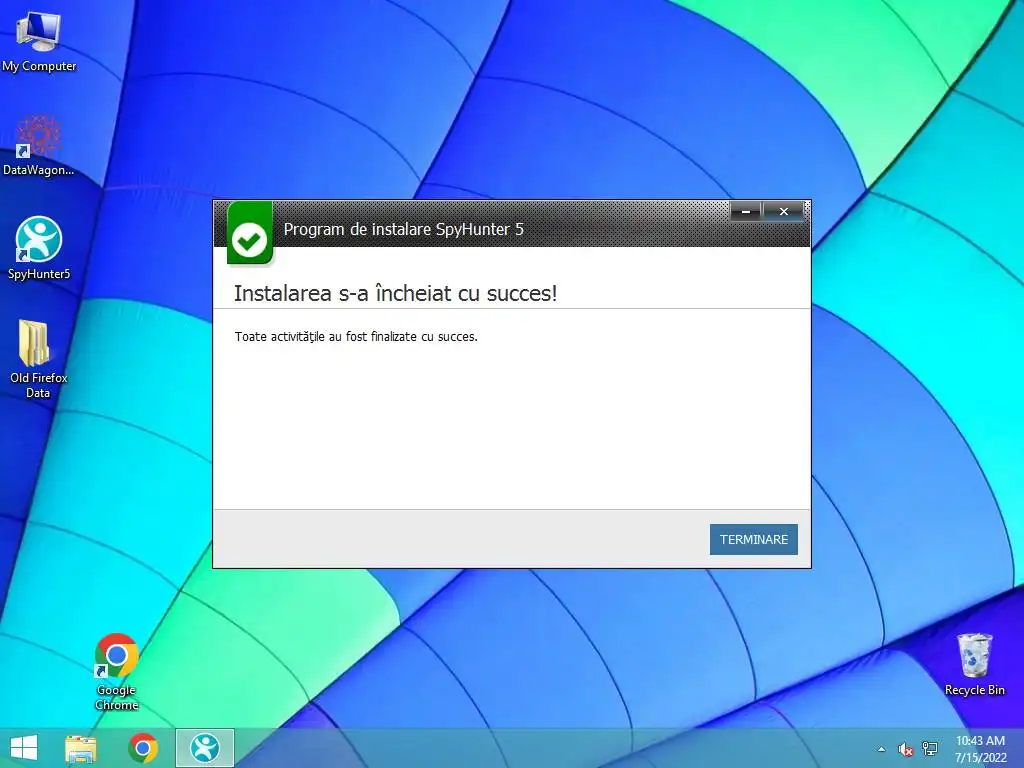Click the 'Program de instalare SpyHunter 5' title
Image resolution: width=1024 pixels, height=768 pixels.
[x=404, y=229]
